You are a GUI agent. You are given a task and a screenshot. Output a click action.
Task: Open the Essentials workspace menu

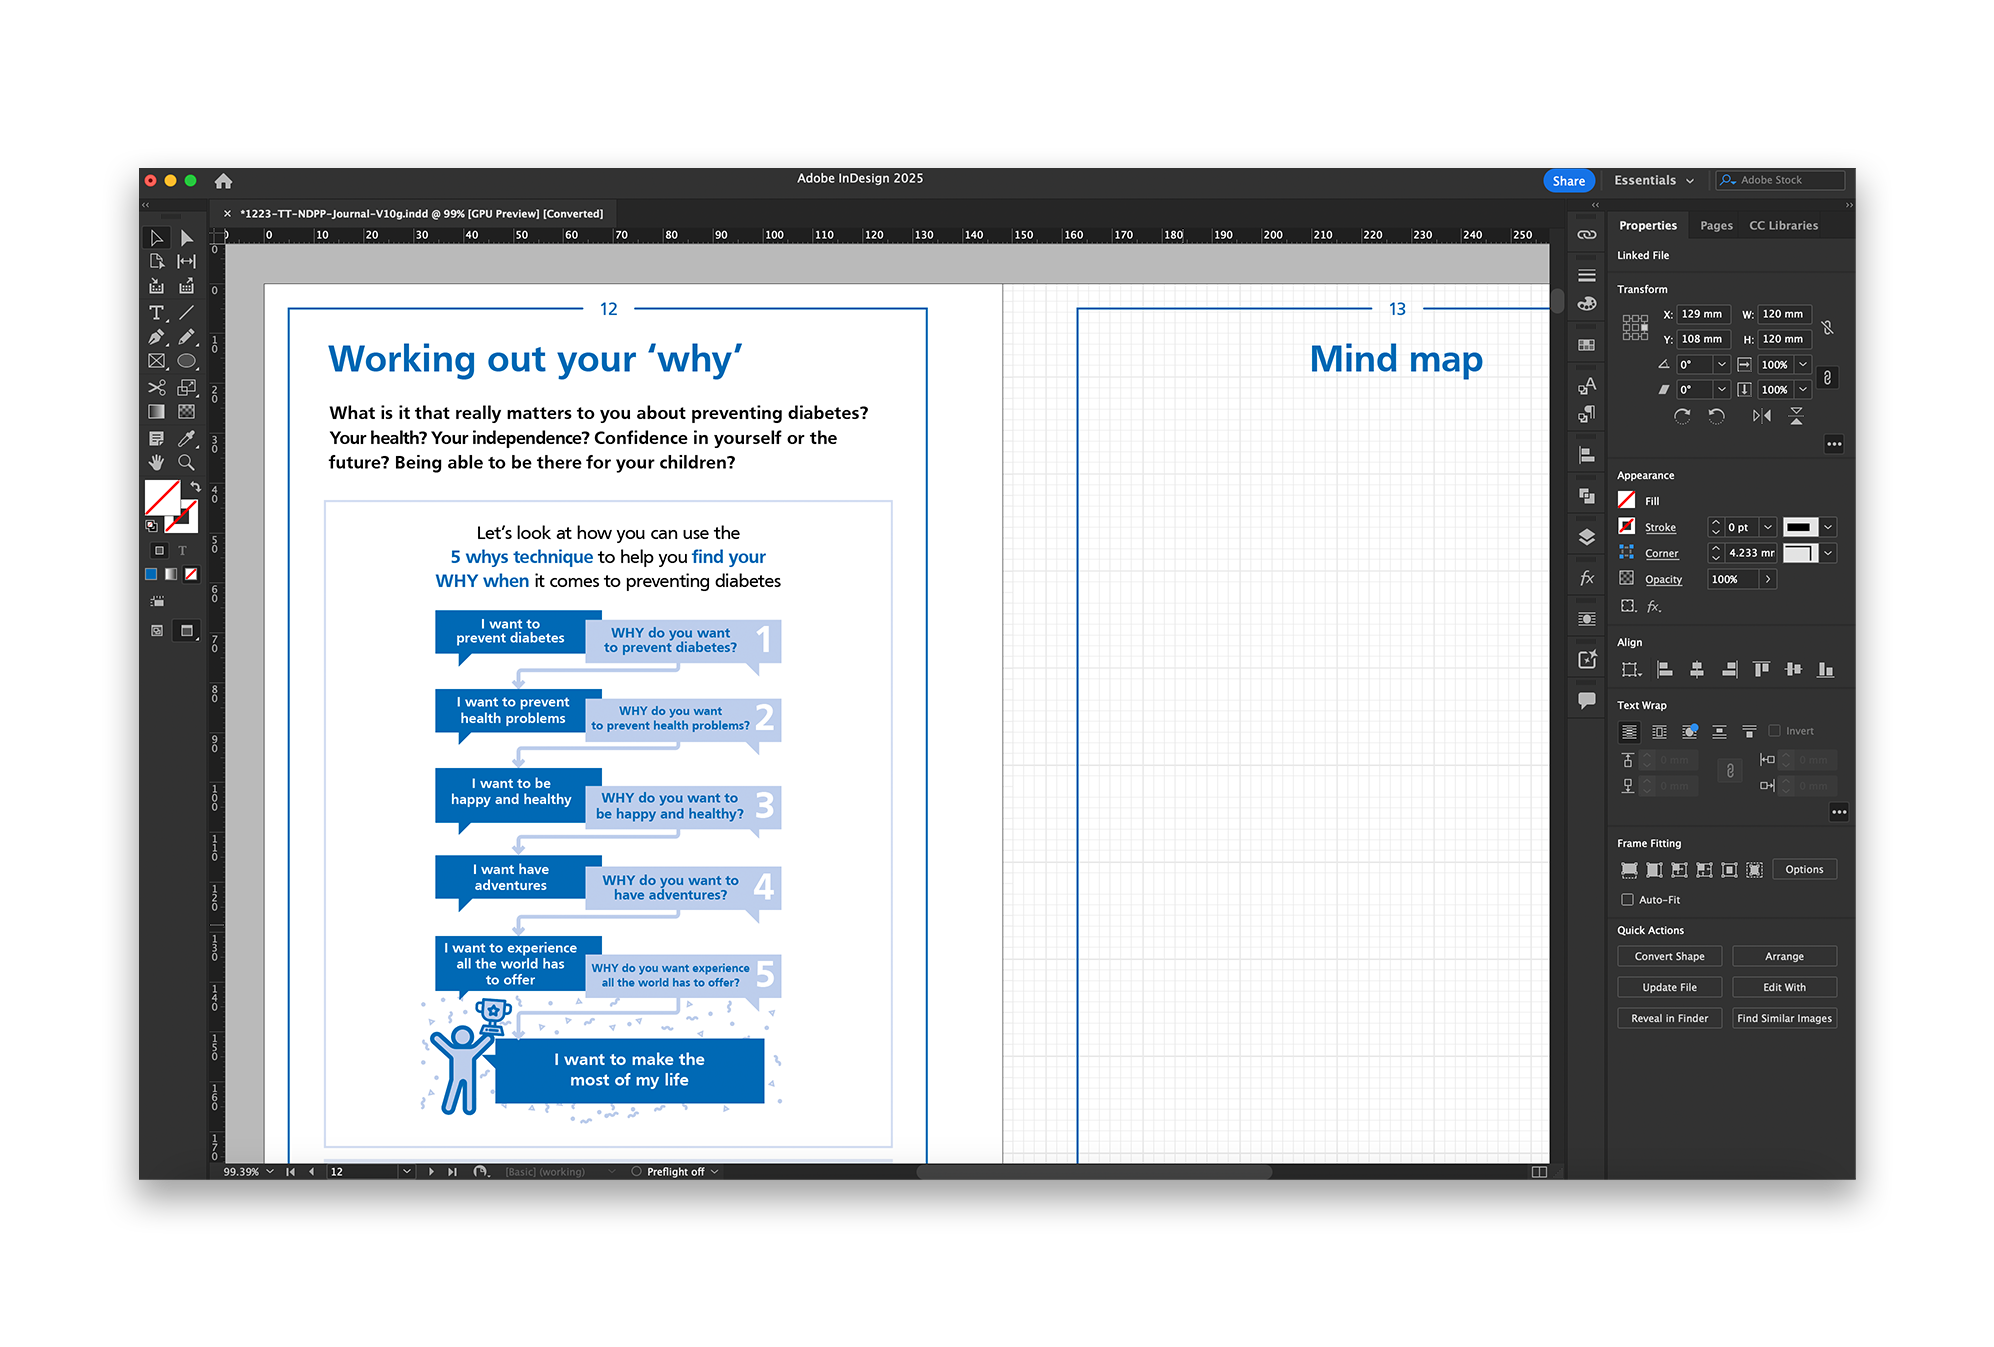point(1653,180)
